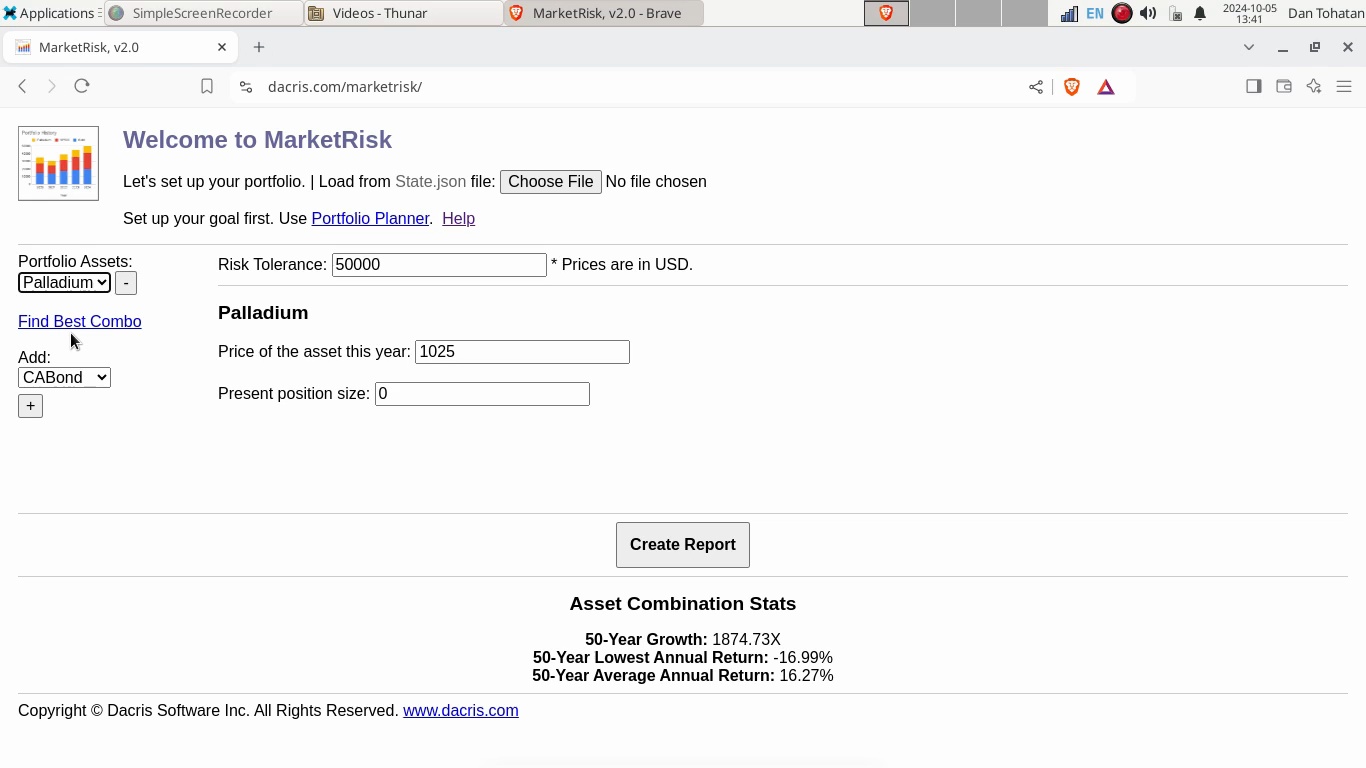1366x768 pixels.
Task: Bookmark this page with bookmark icon
Action: tap(207, 87)
